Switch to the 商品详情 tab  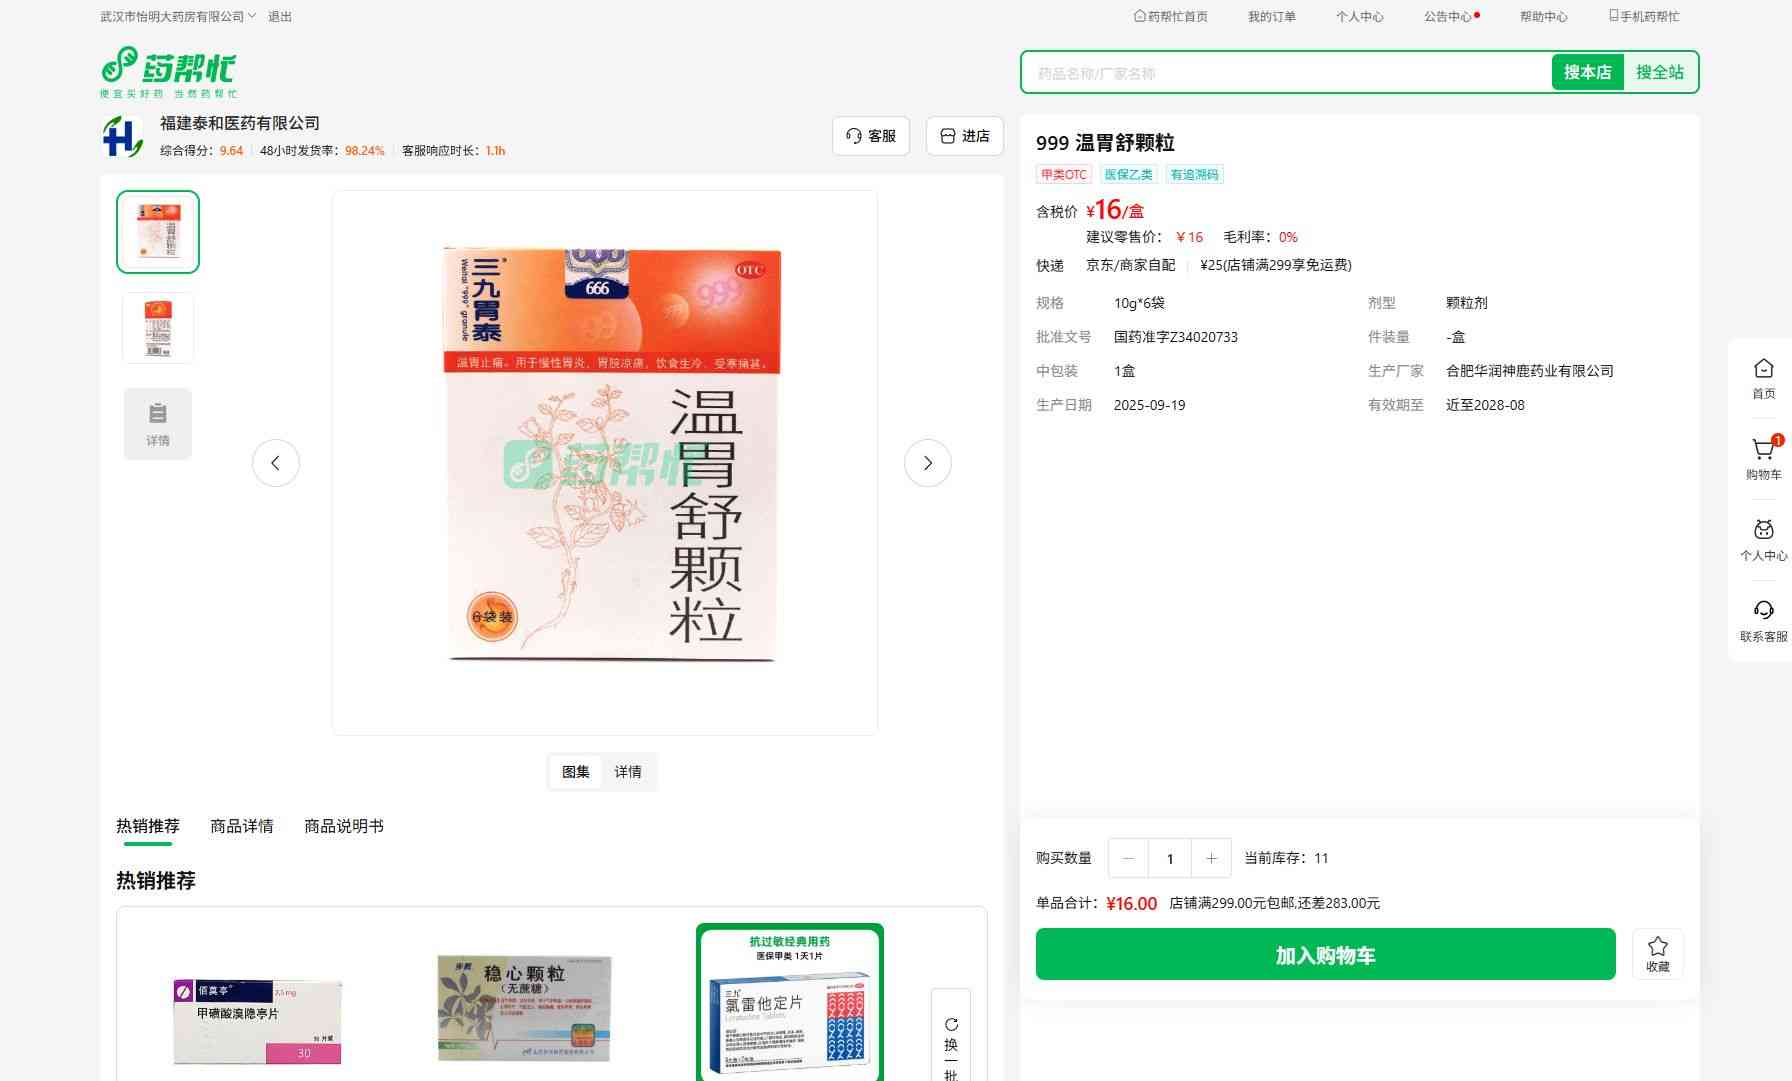click(242, 826)
